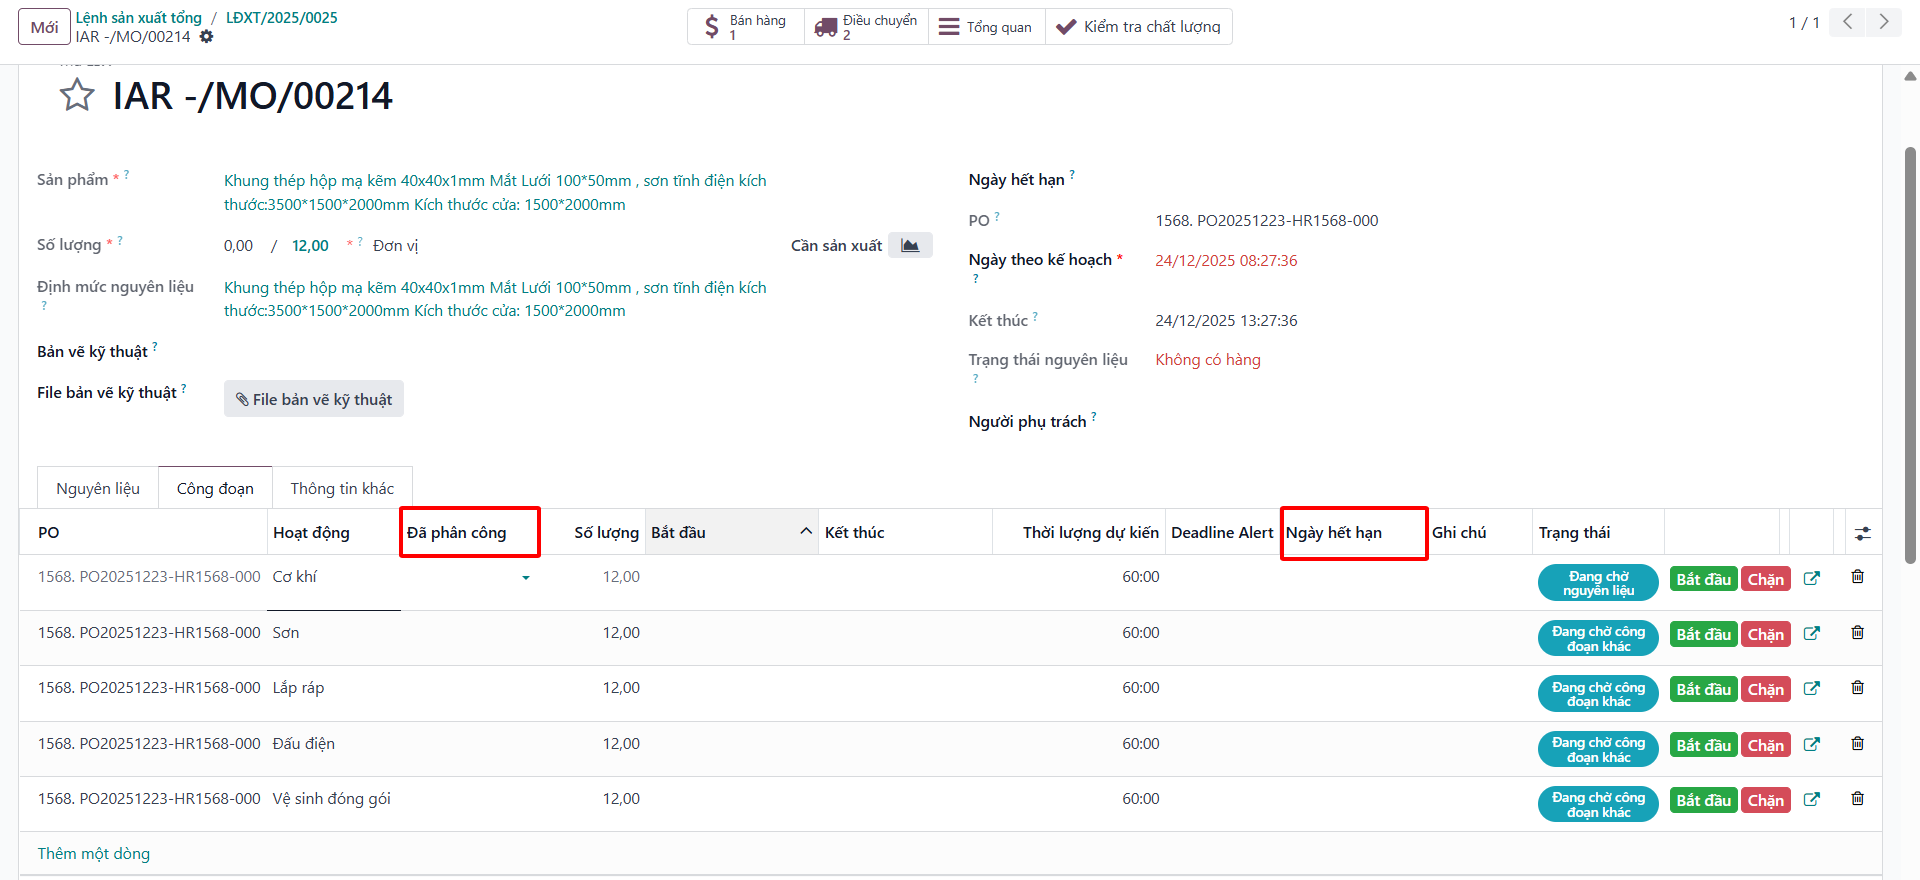Image resolution: width=1920 pixels, height=880 pixels.
Task: Switch to the Công đoạn tab
Action: pos(215,488)
